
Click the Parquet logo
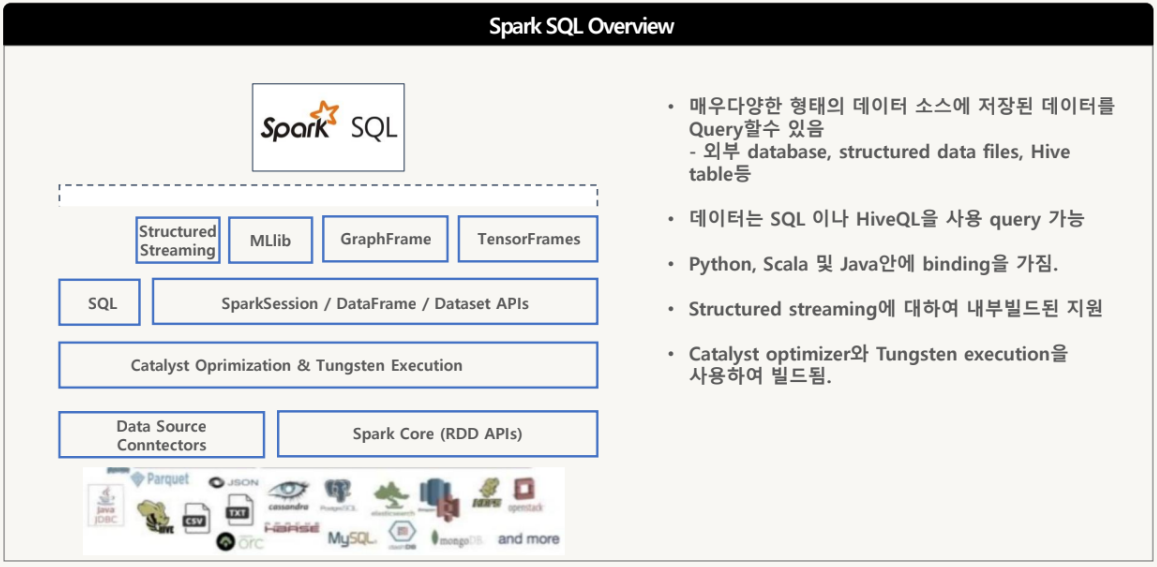159,479
